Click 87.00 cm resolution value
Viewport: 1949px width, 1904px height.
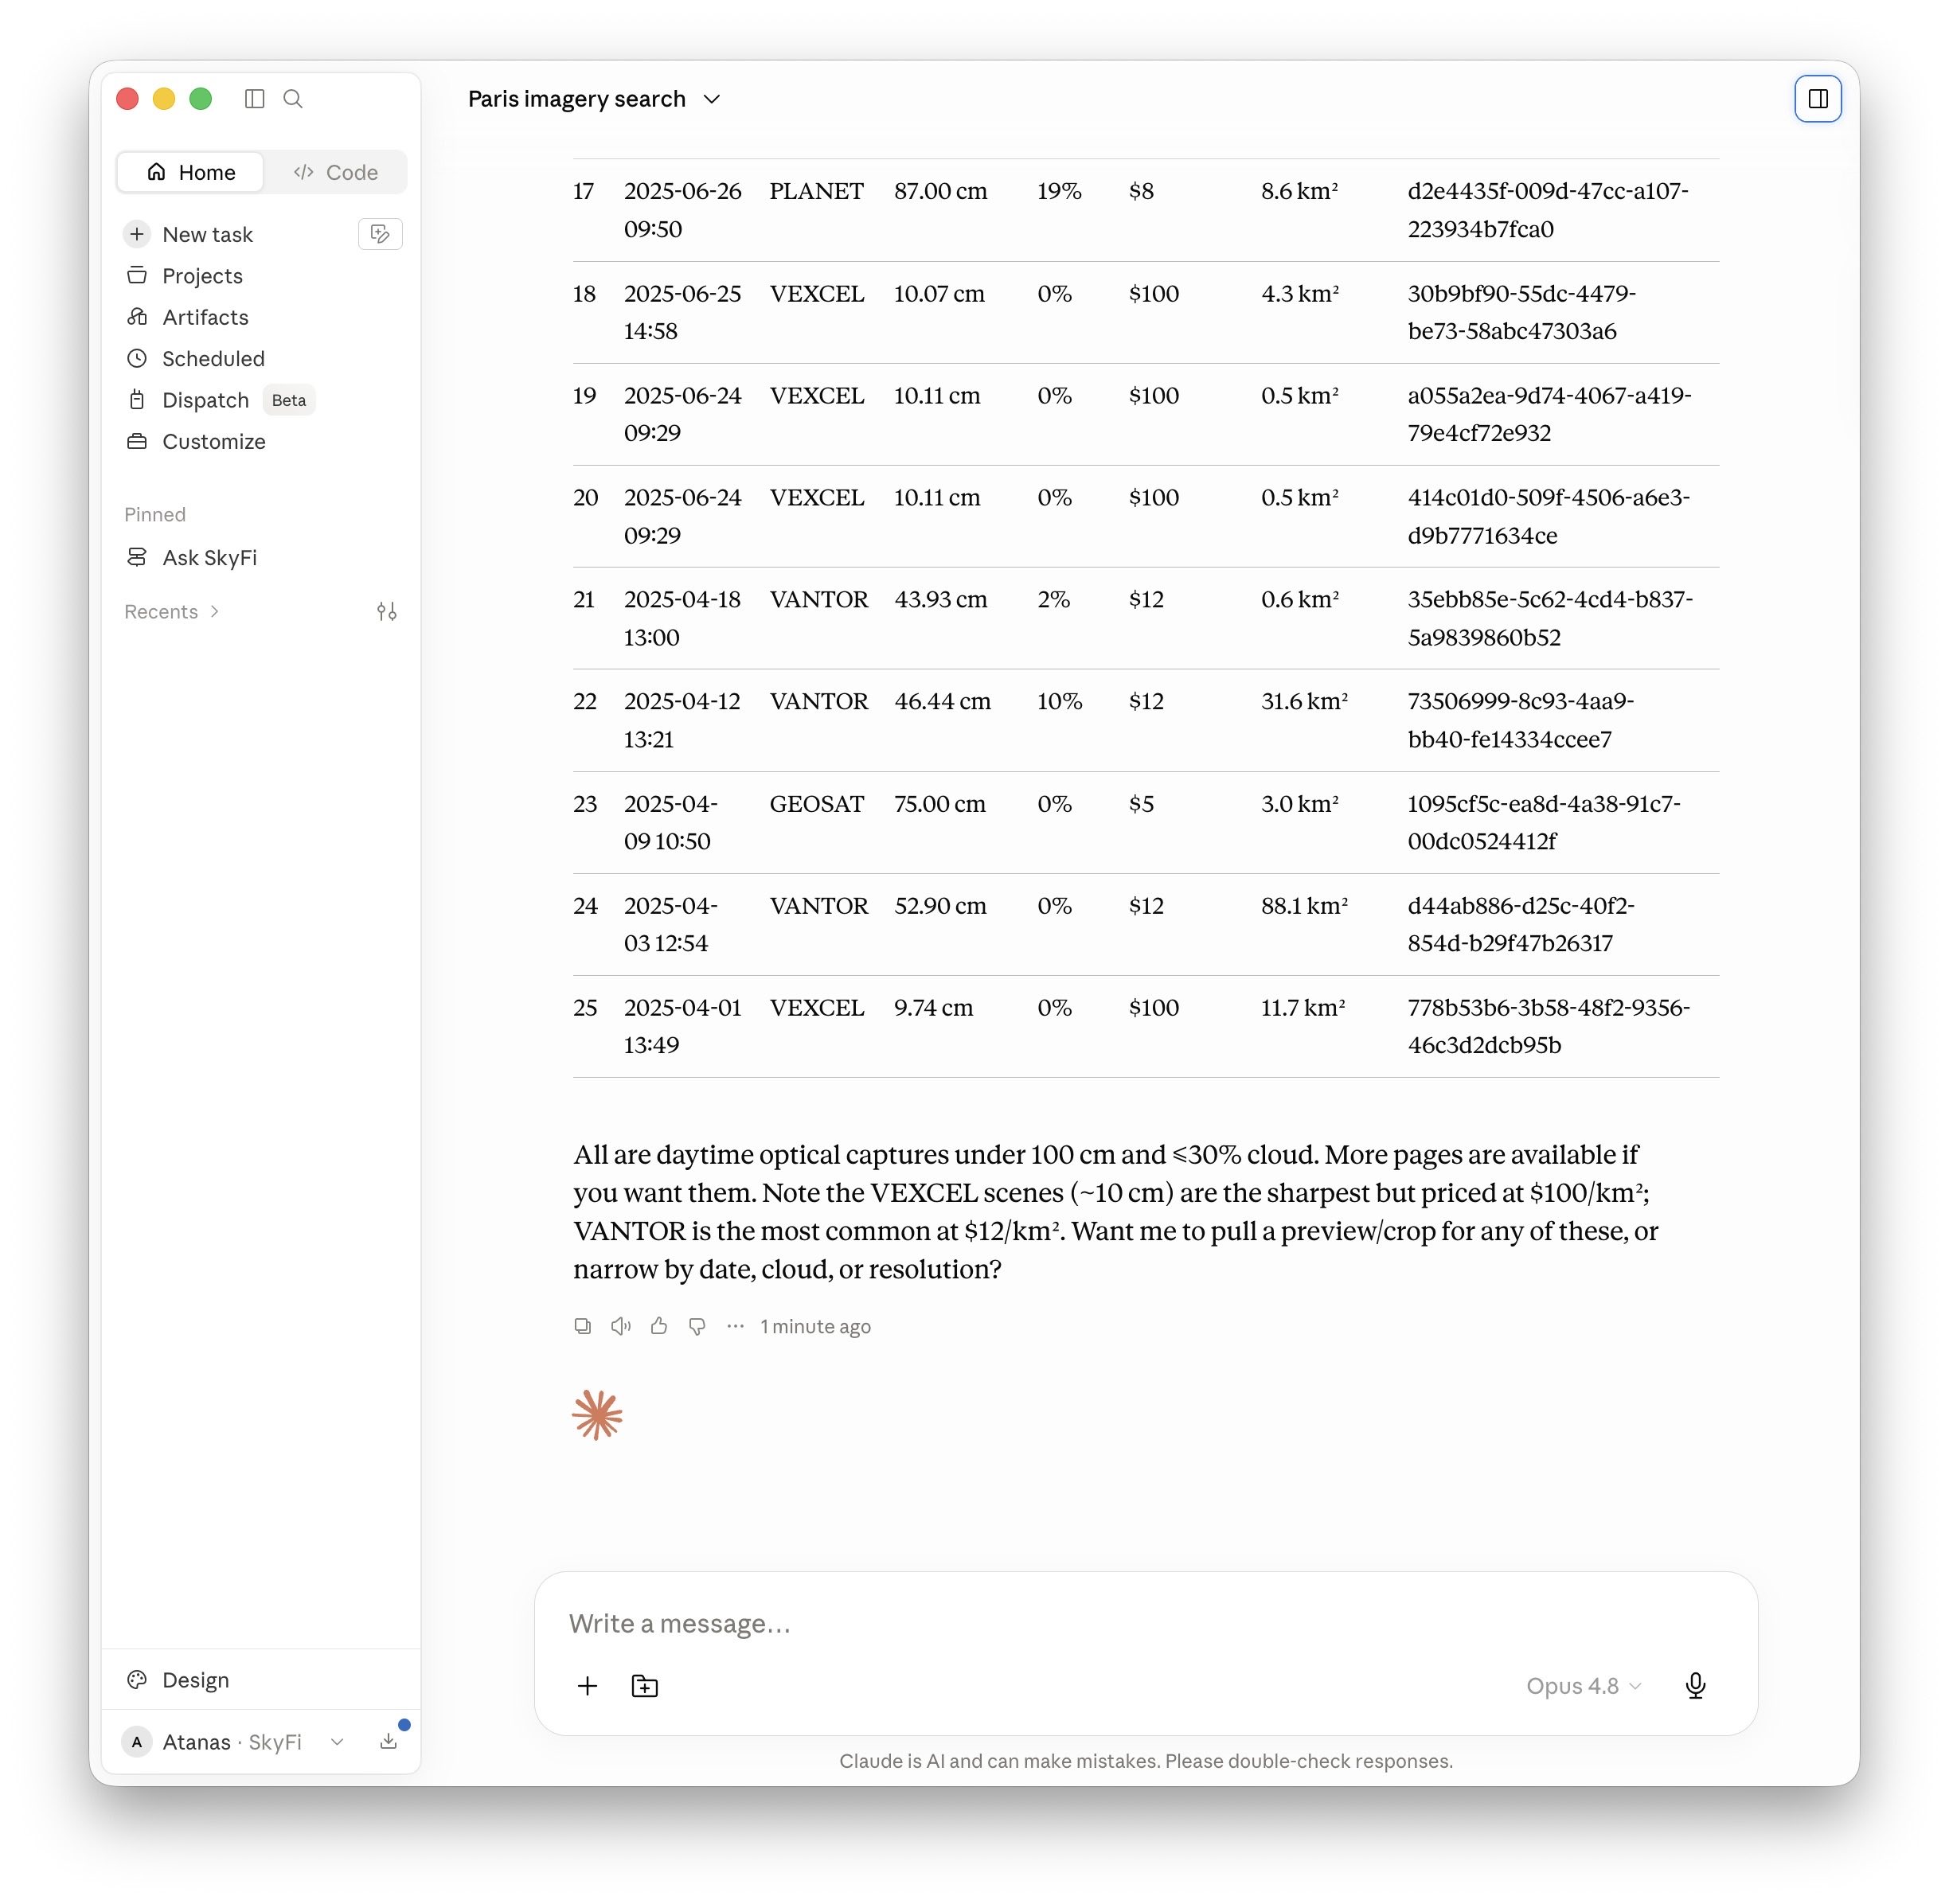(x=940, y=191)
